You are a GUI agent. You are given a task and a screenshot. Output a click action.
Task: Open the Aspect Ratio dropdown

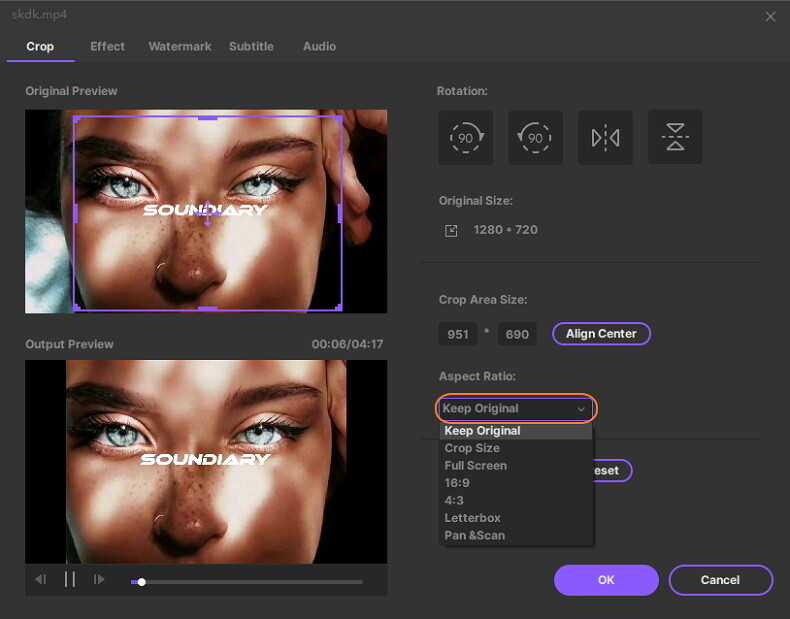click(516, 408)
